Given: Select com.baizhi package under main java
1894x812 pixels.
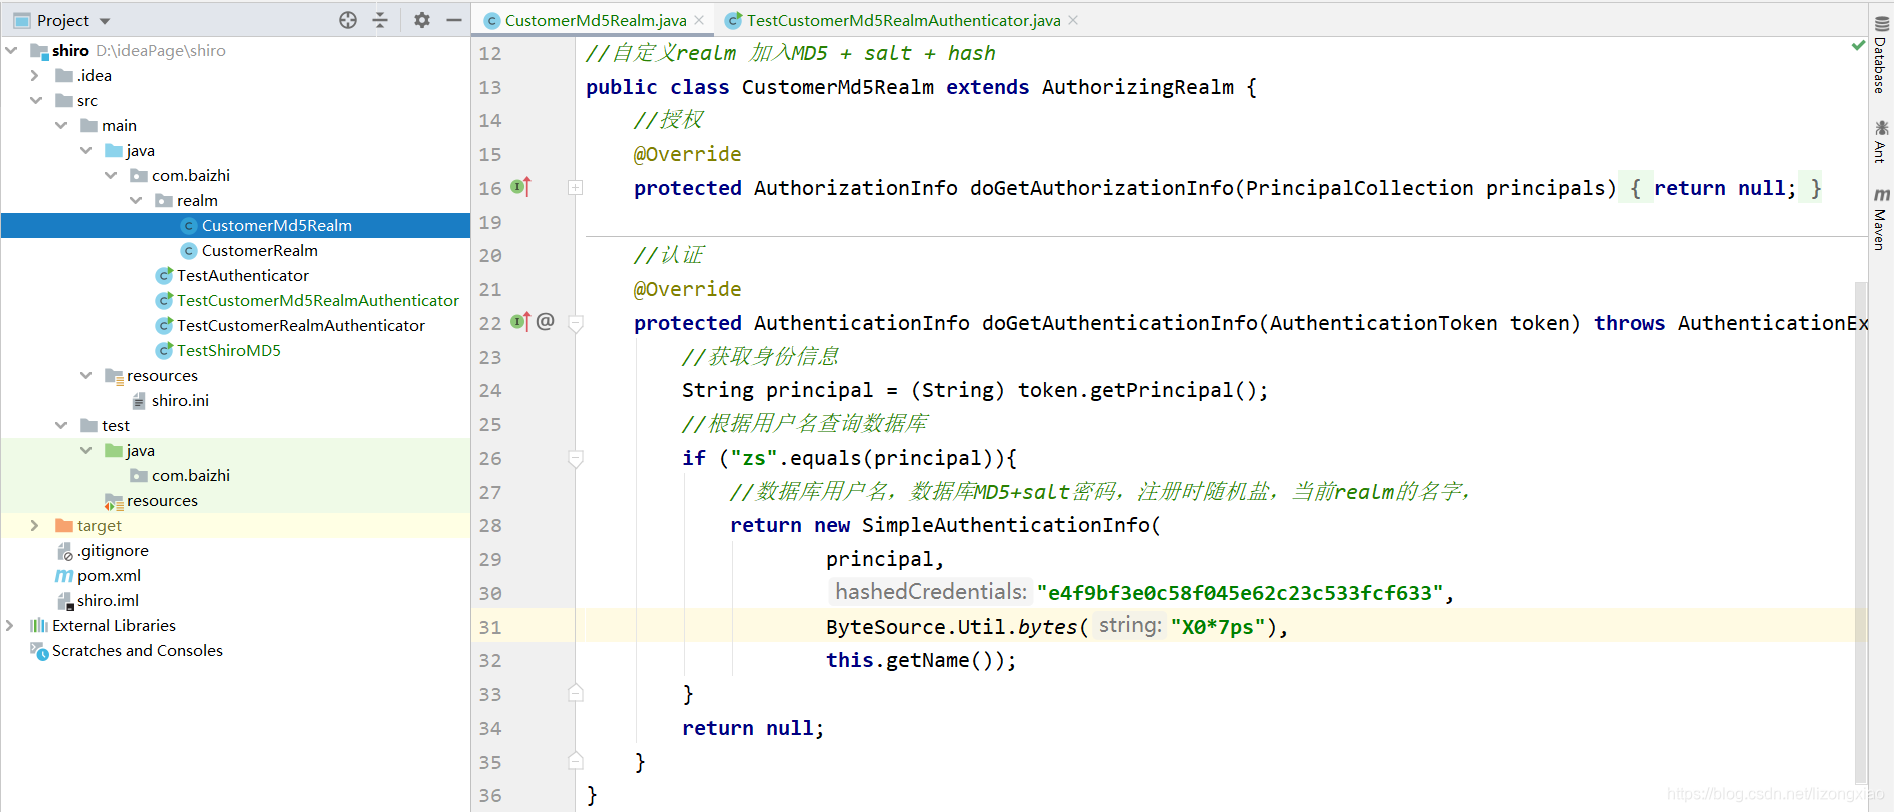Looking at the screenshot, I should pos(190,175).
